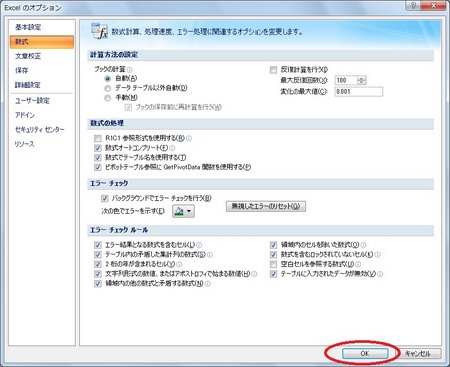Uncheck 文字列形式の数値 アポストロフィ rule

[98, 274]
